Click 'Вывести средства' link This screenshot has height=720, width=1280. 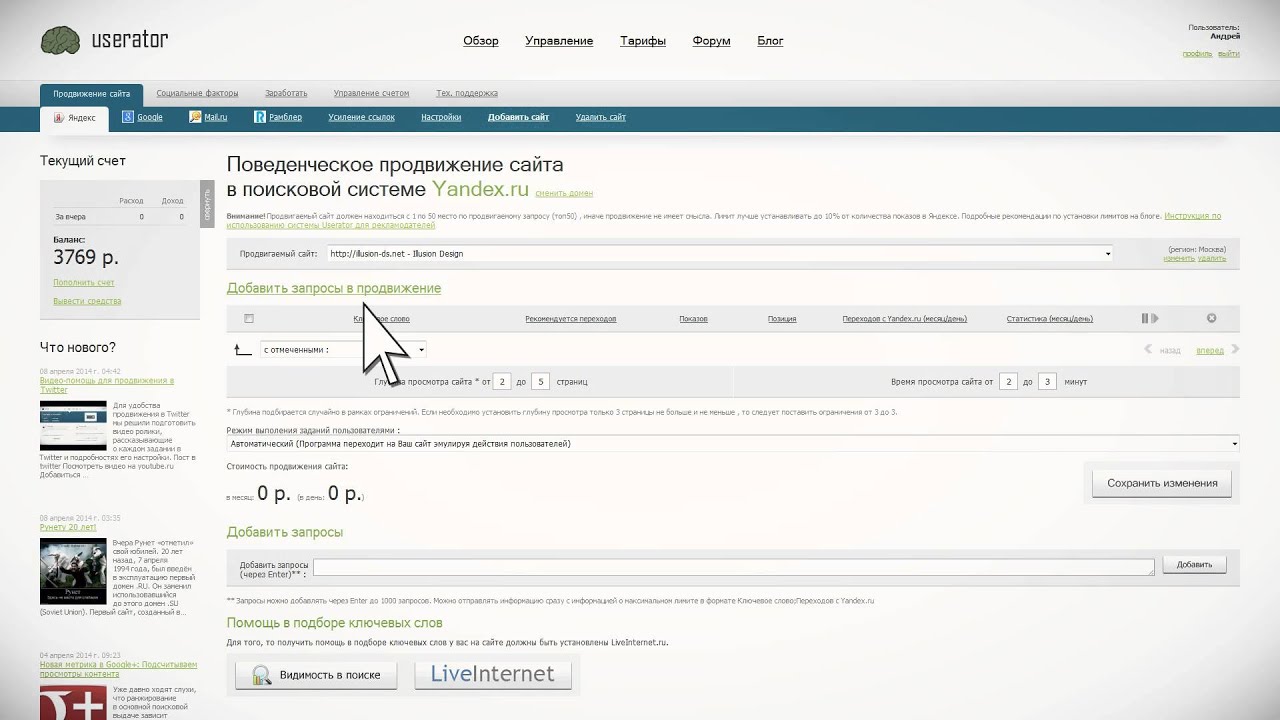click(x=87, y=301)
